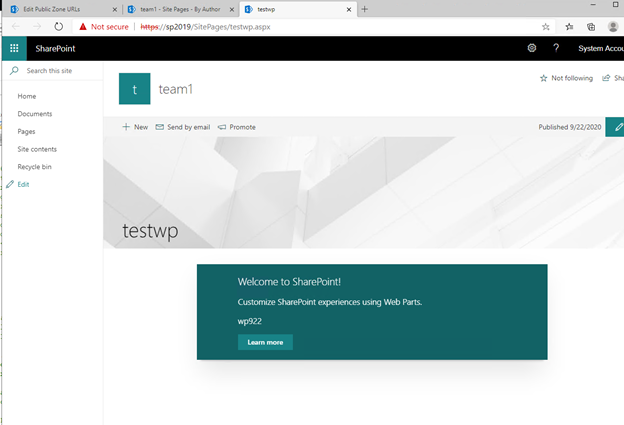Open Site contents in the left navigation
Viewport: 624px width, 425px height.
(37, 149)
